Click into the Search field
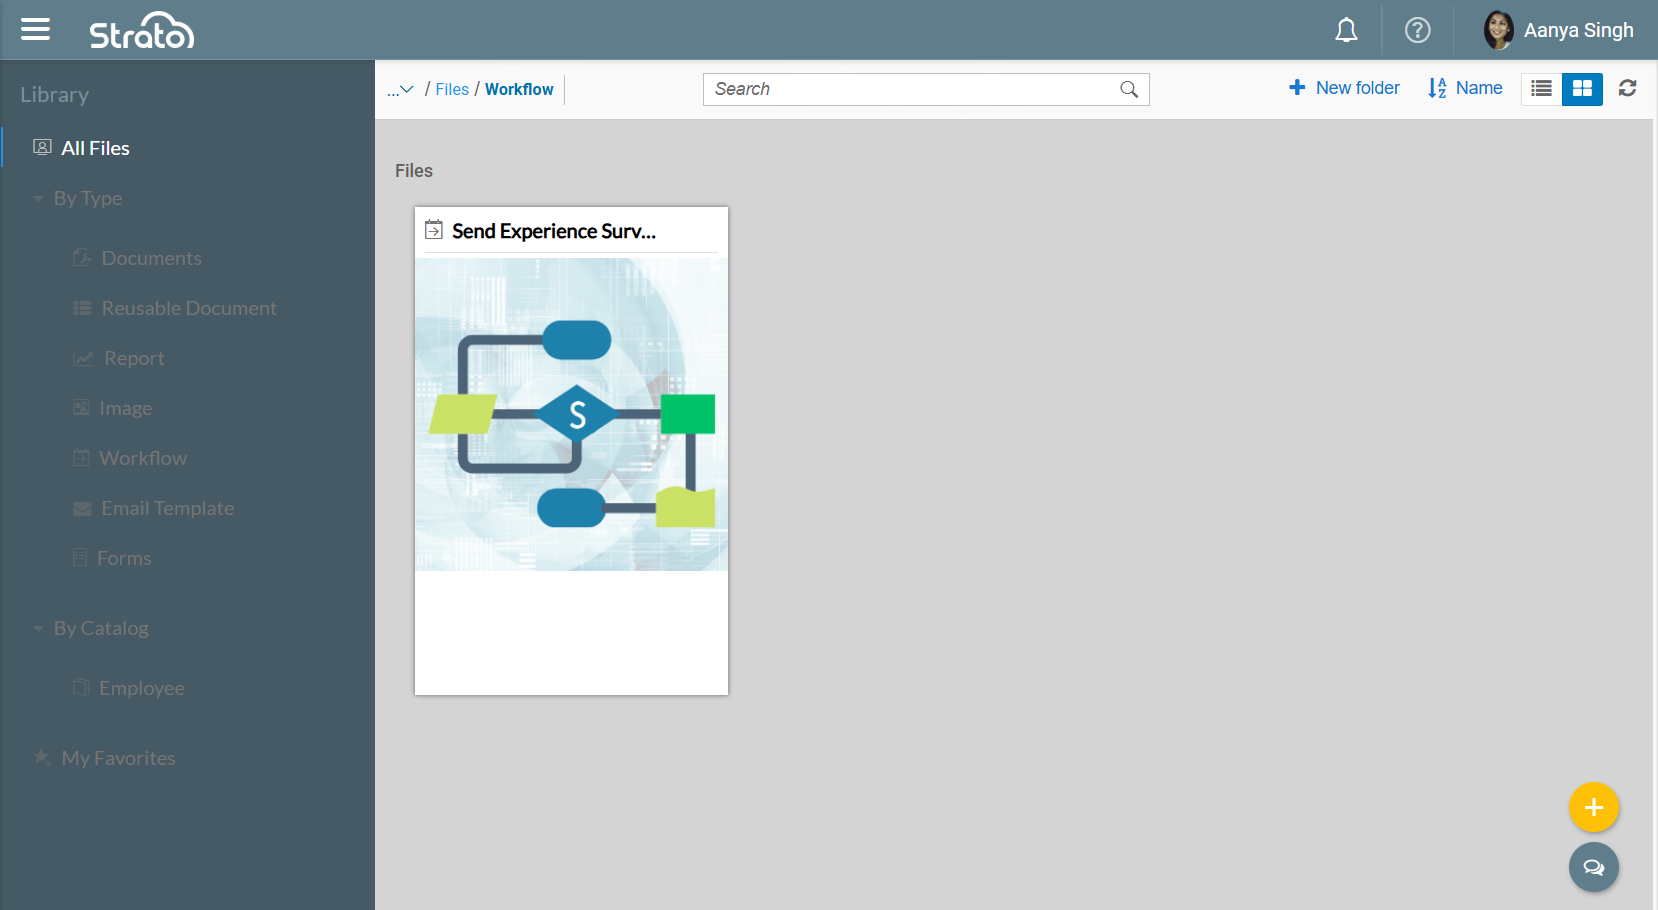 (x=910, y=89)
